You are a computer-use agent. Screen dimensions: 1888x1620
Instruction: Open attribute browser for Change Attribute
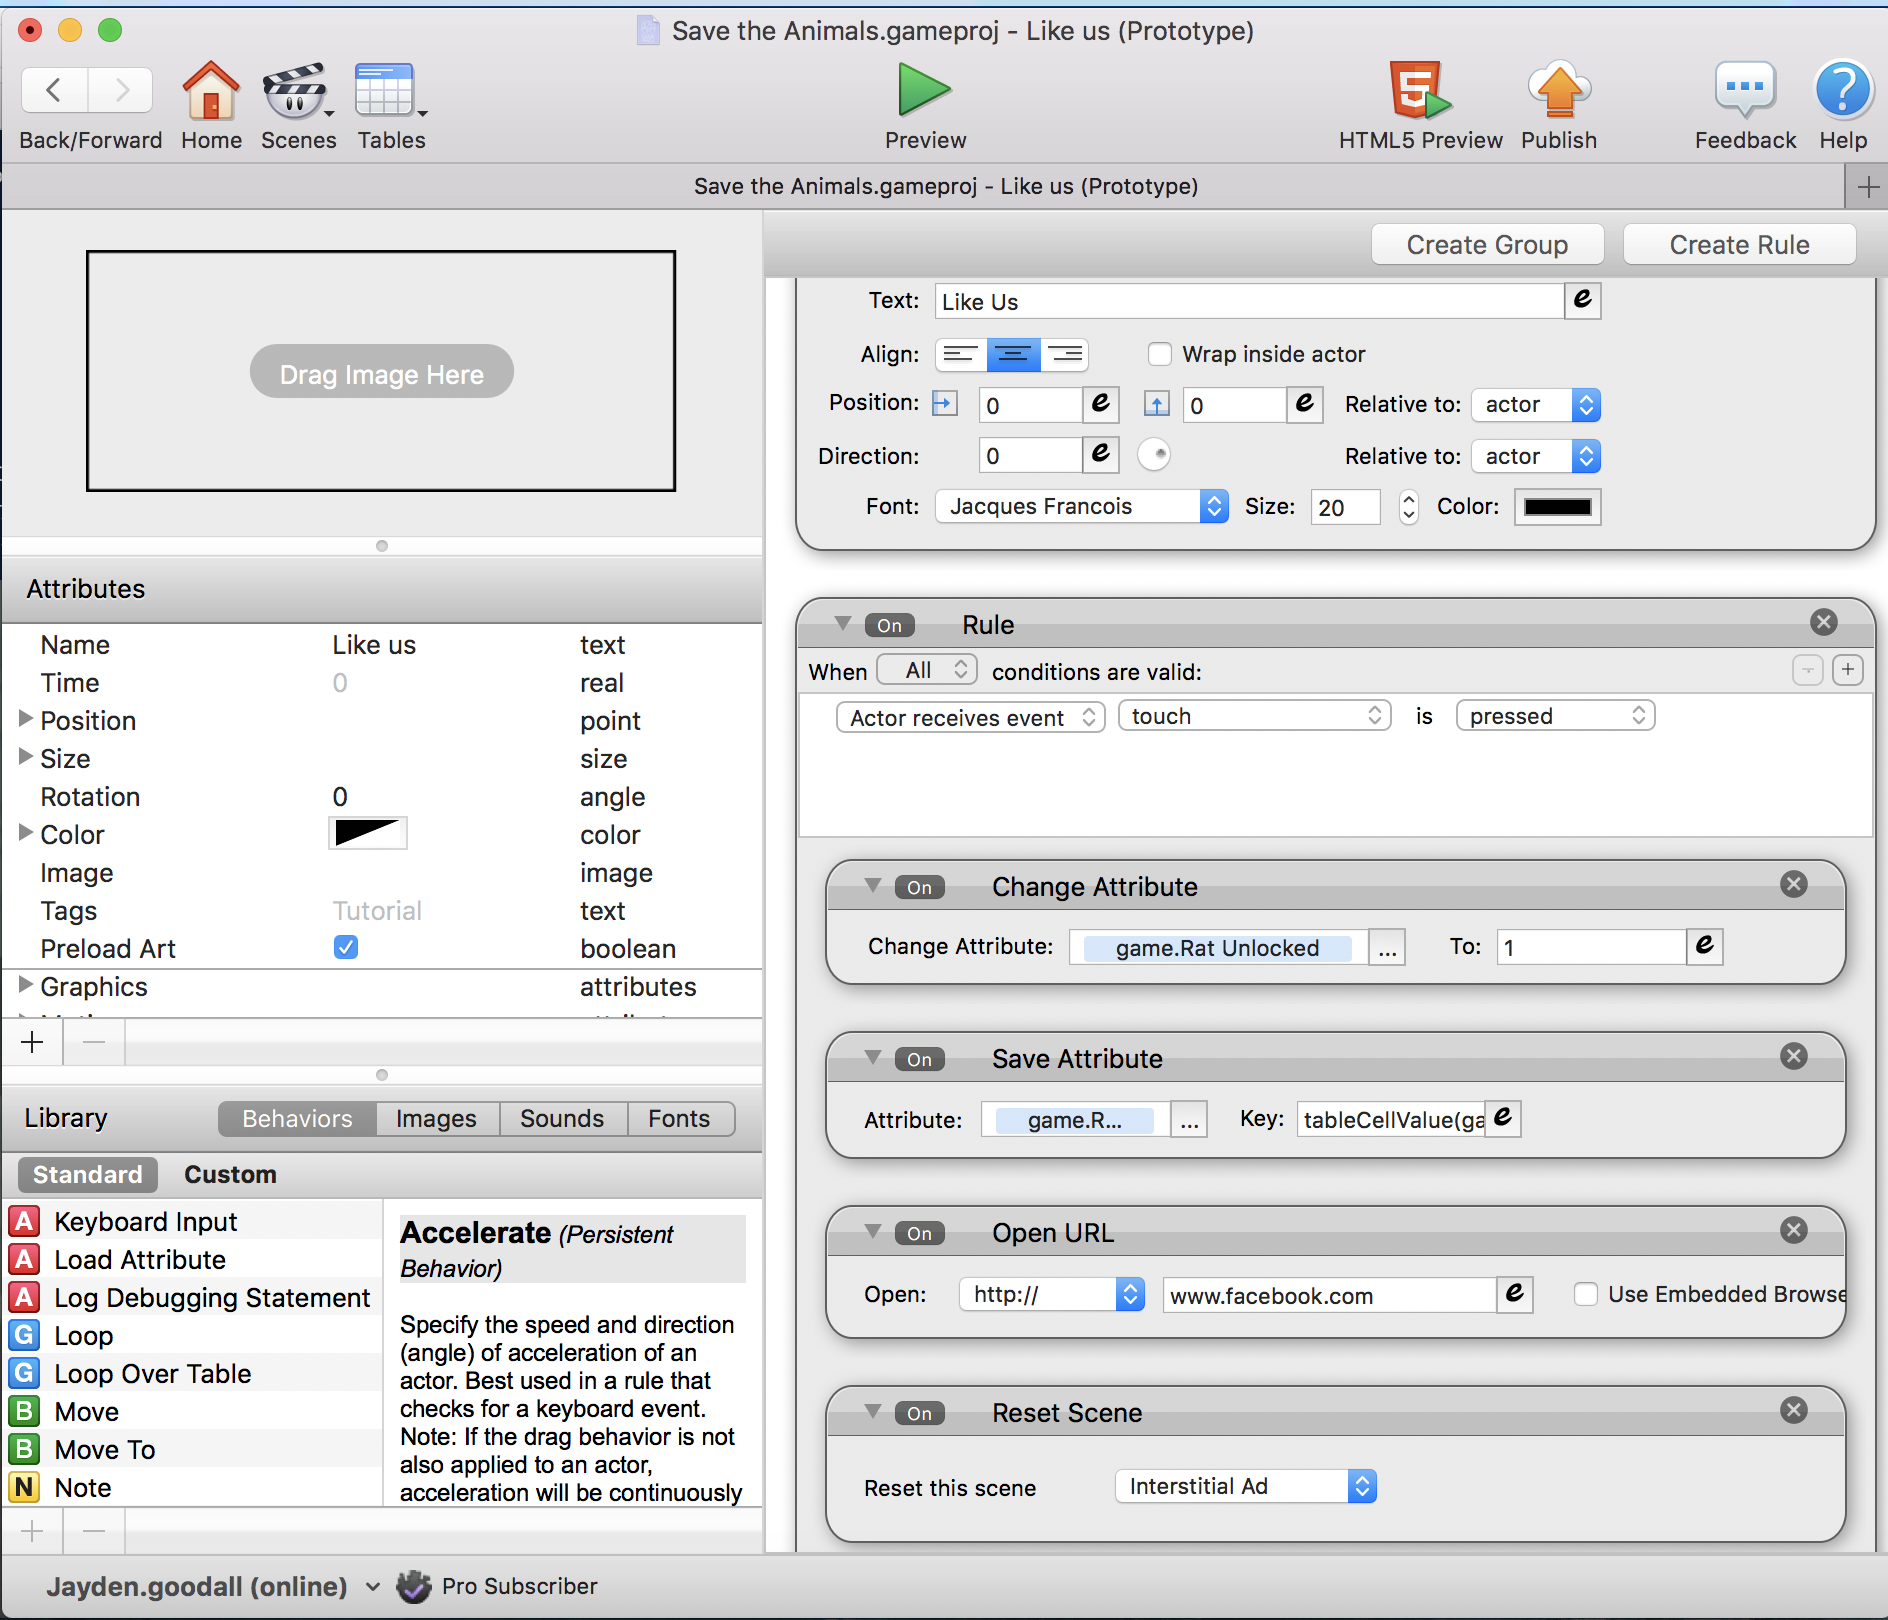pos(1387,947)
